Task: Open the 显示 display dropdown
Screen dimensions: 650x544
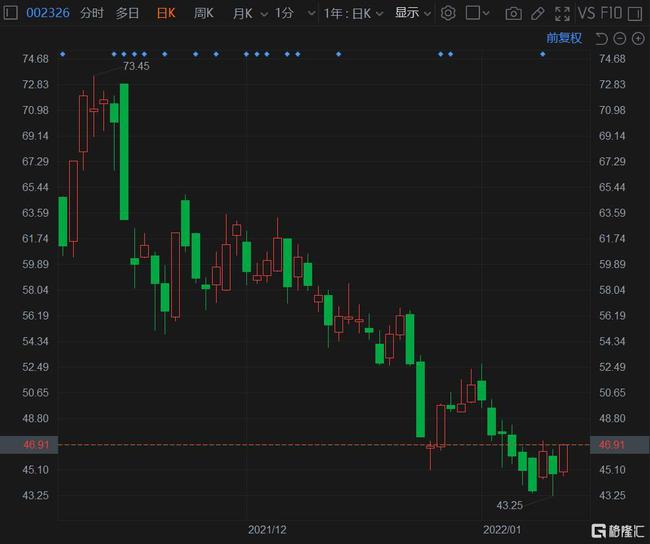Action: 413,13
